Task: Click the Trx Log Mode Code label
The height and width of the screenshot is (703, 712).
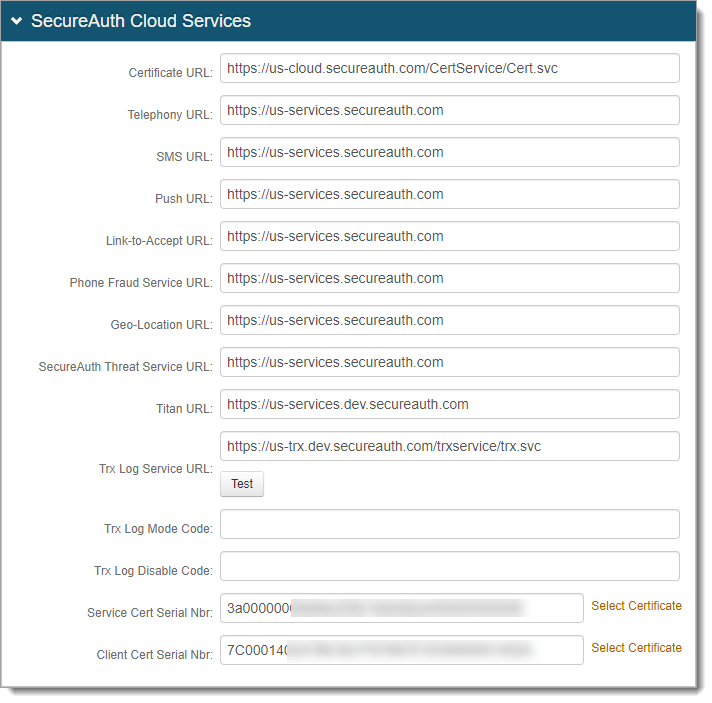Action: coord(158,529)
